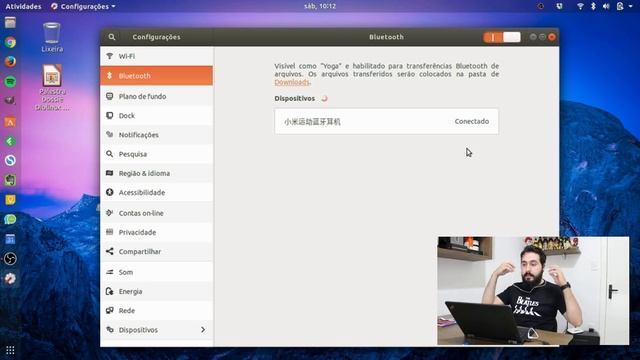Screen dimensions: 640x360
Task: Expand the Dispositivos submenu chevron
Action: pyautogui.click(x=203, y=330)
